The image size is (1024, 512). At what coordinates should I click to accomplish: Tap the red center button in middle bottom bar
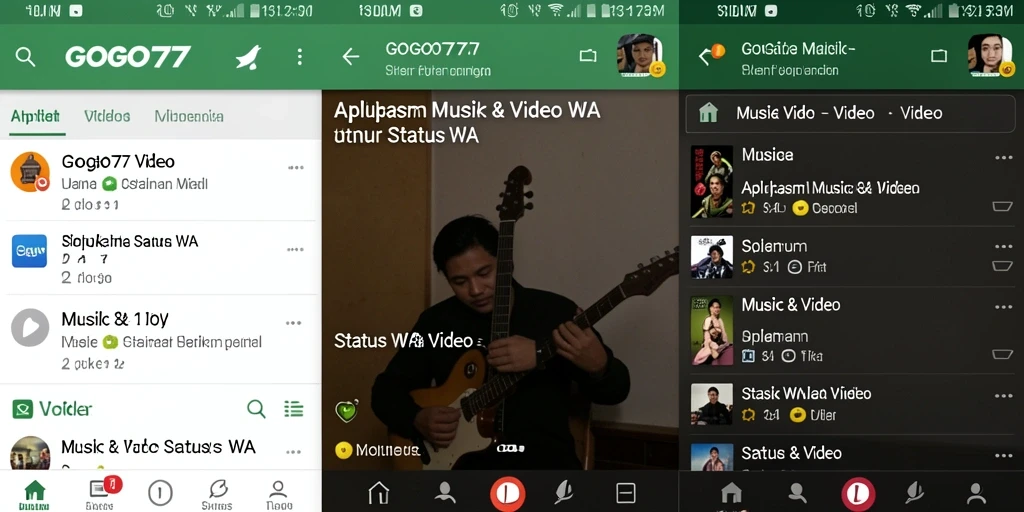pos(507,492)
